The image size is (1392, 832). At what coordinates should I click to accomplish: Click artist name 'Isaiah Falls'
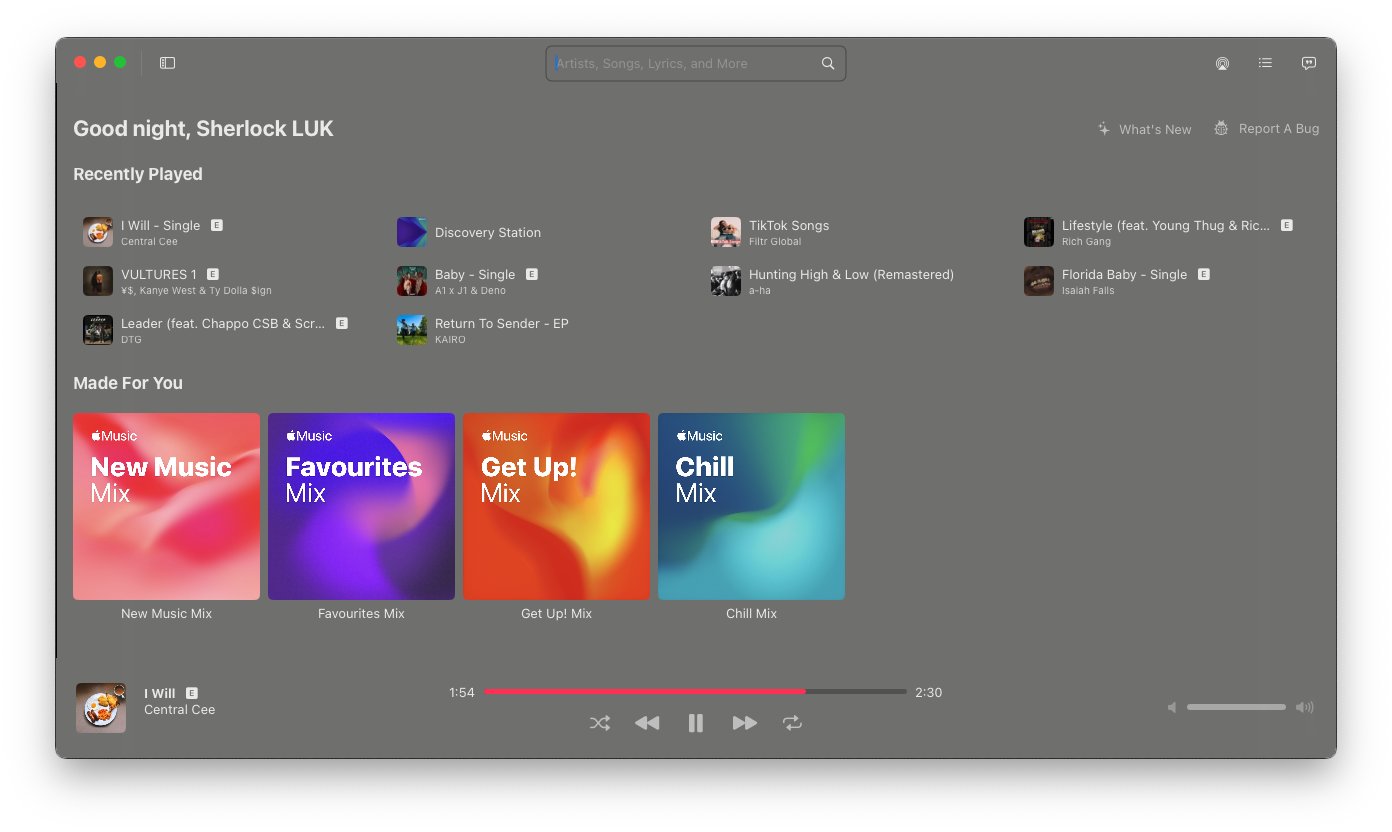tap(1088, 291)
